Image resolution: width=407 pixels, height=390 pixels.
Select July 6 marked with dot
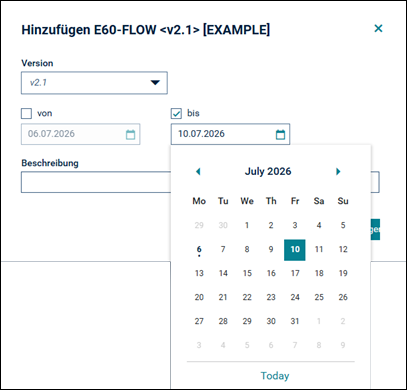click(x=199, y=249)
